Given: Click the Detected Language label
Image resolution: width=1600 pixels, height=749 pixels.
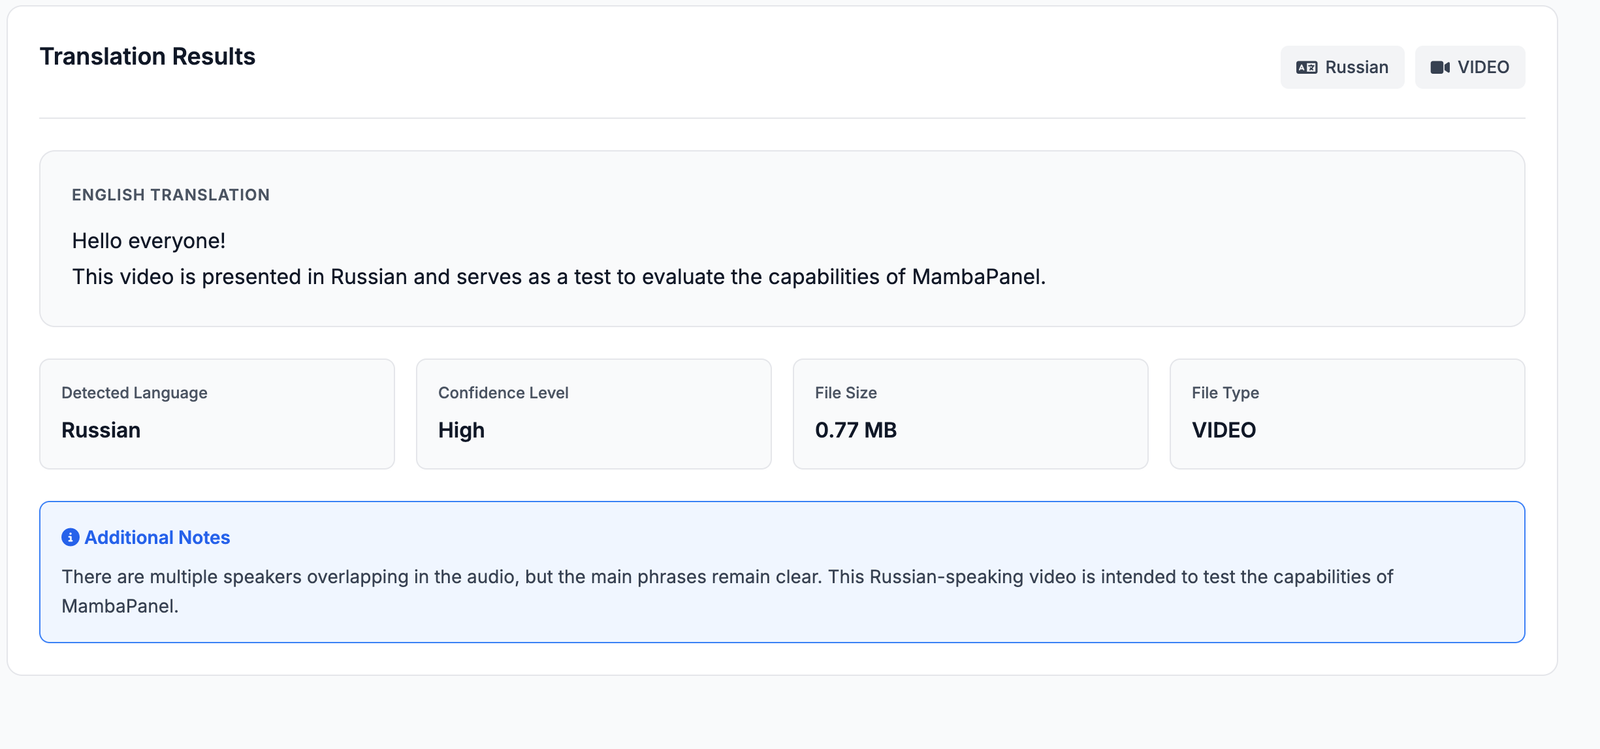Looking at the screenshot, I should coord(134,393).
